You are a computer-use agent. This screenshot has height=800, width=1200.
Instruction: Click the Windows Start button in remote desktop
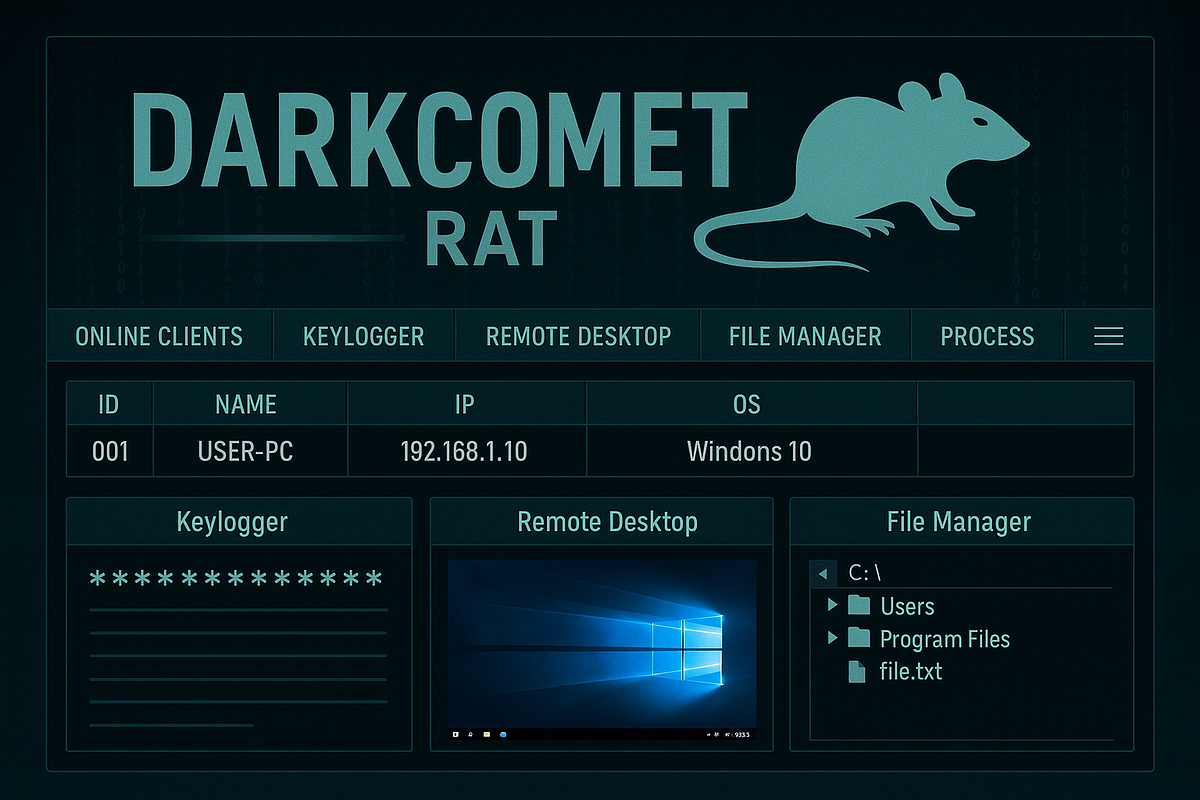coord(455,734)
